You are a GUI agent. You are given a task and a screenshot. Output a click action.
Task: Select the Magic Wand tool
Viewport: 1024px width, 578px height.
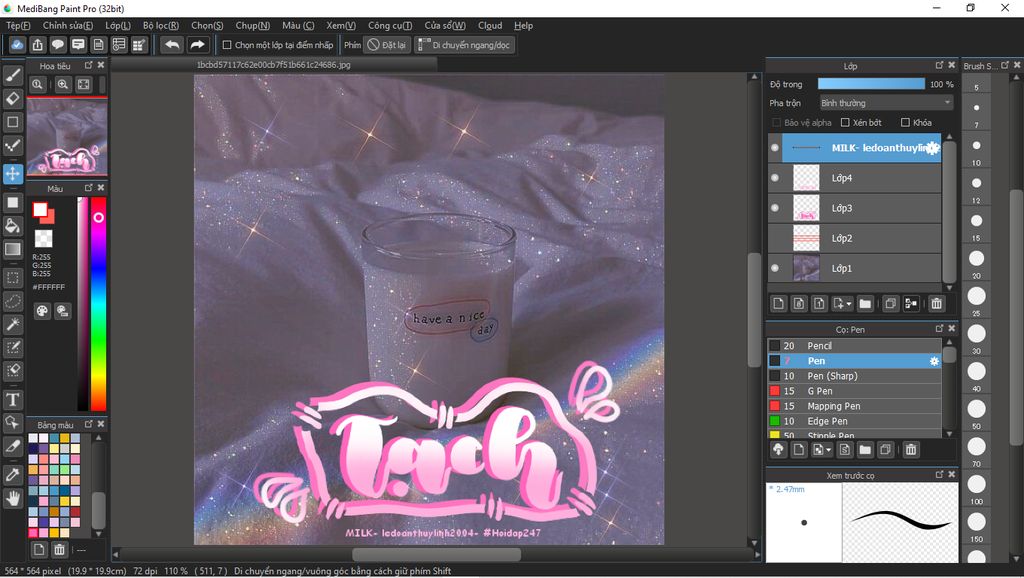point(12,324)
